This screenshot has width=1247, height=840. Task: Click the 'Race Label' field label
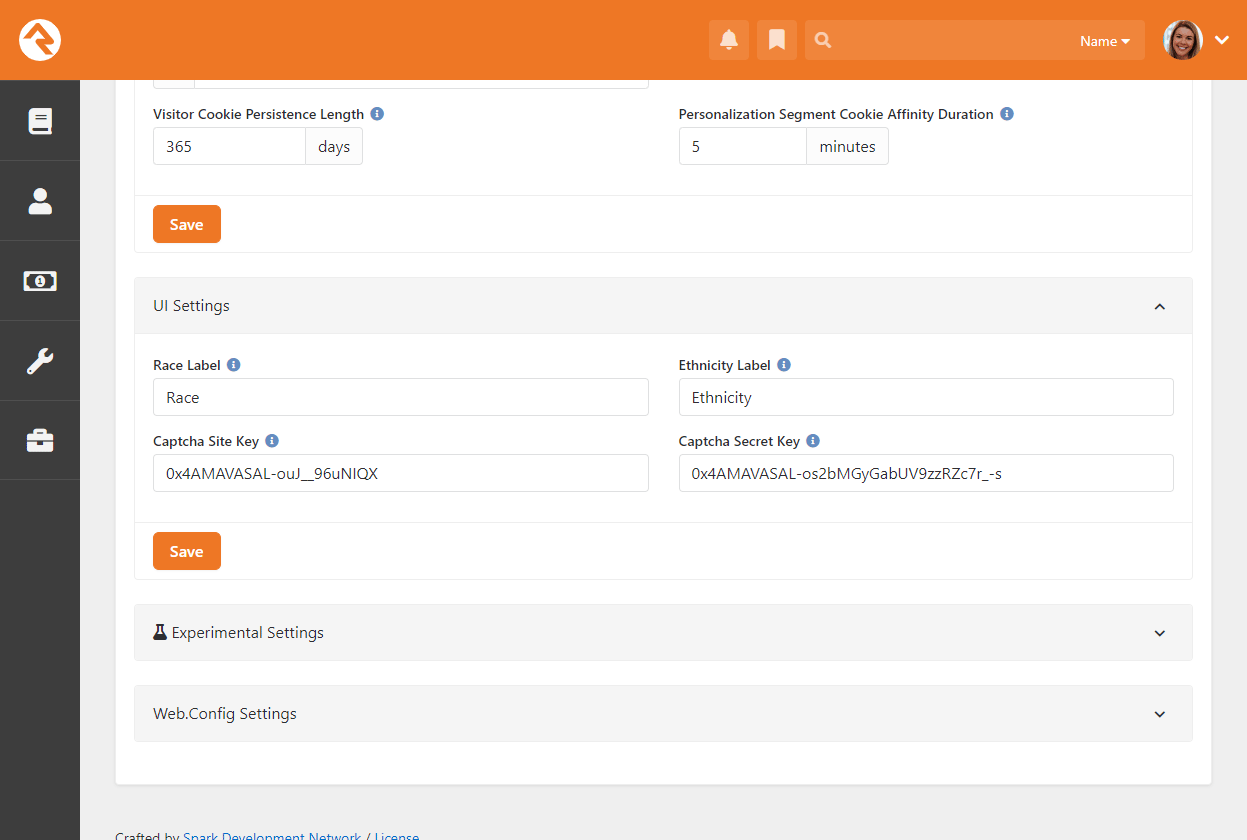point(187,365)
